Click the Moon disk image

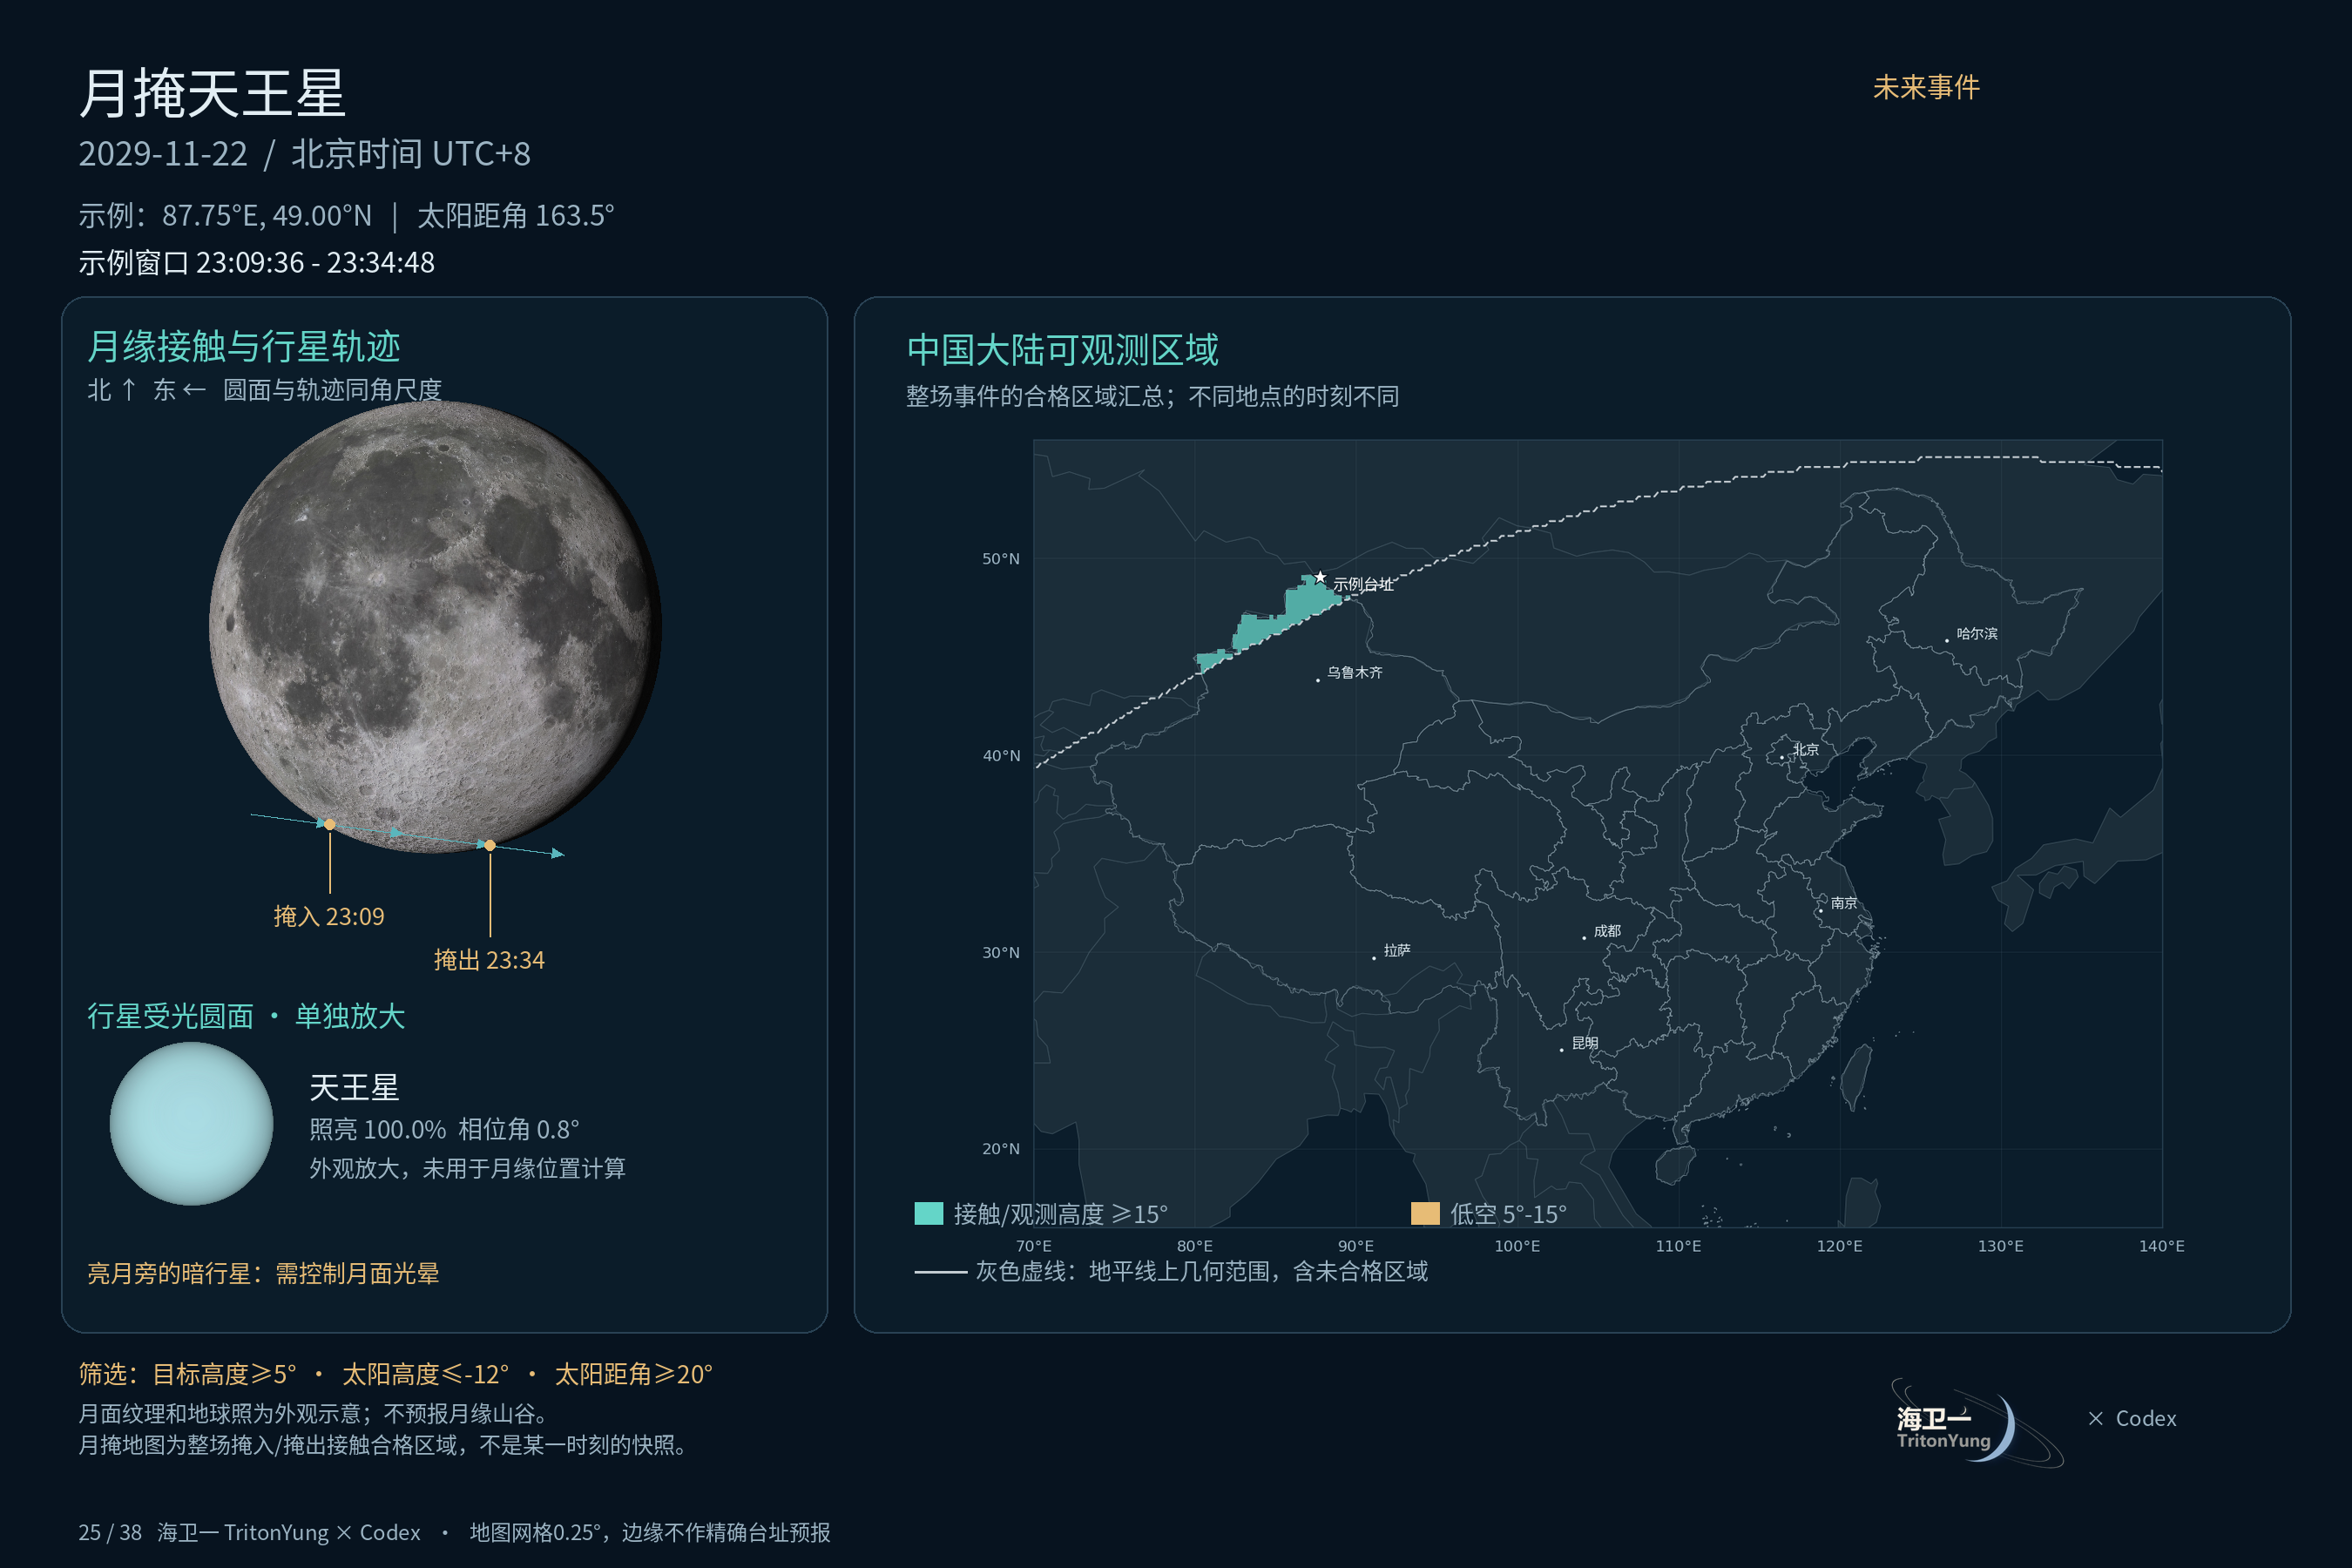click(x=435, y=627)
